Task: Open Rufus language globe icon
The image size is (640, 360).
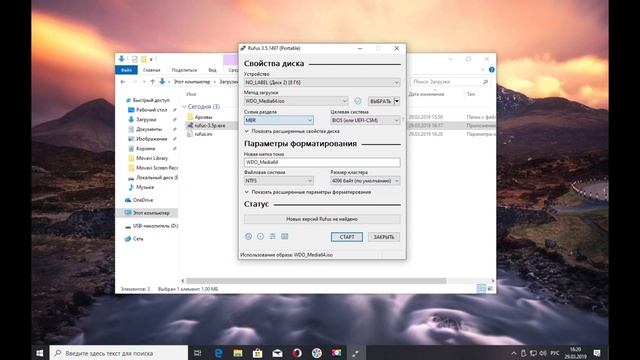Action: click(248, 236)
